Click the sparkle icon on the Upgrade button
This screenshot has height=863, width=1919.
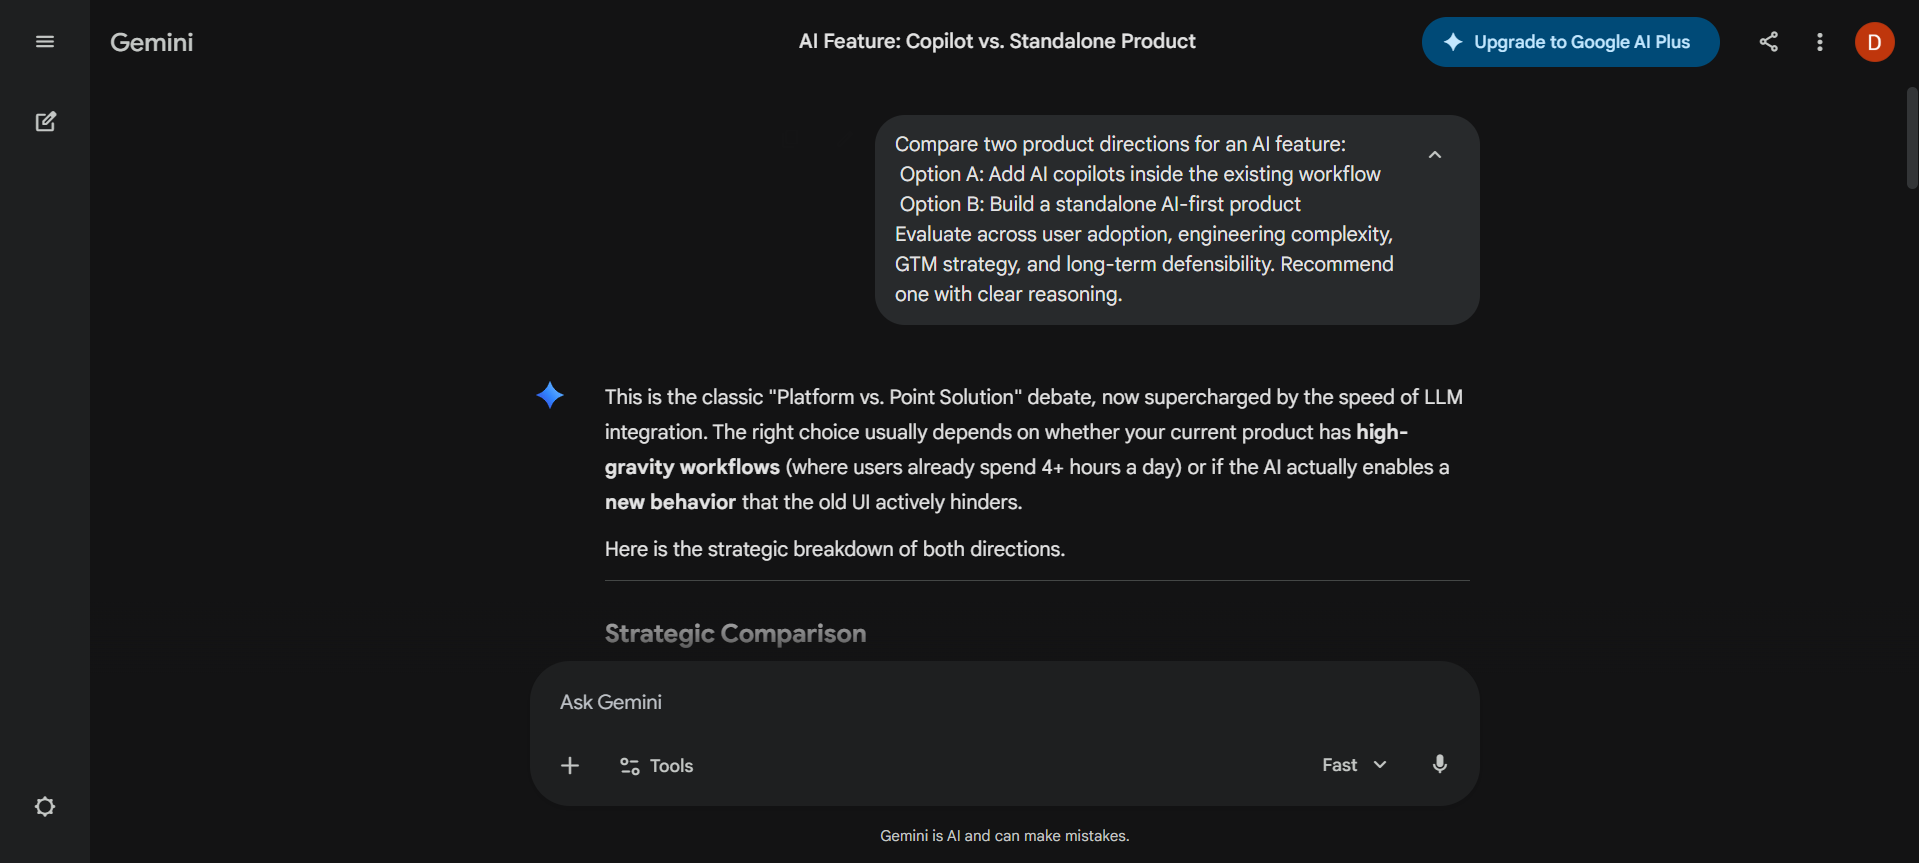[x=1452, y=42]
